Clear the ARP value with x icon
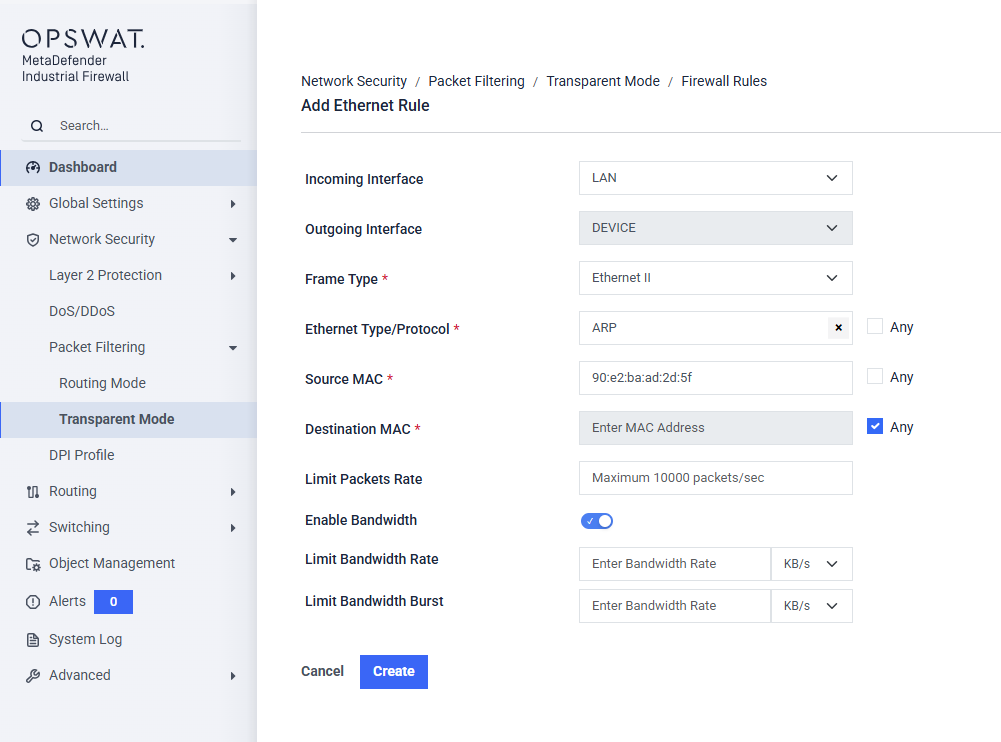1001x742 pixels. click(x=838, y=328)
